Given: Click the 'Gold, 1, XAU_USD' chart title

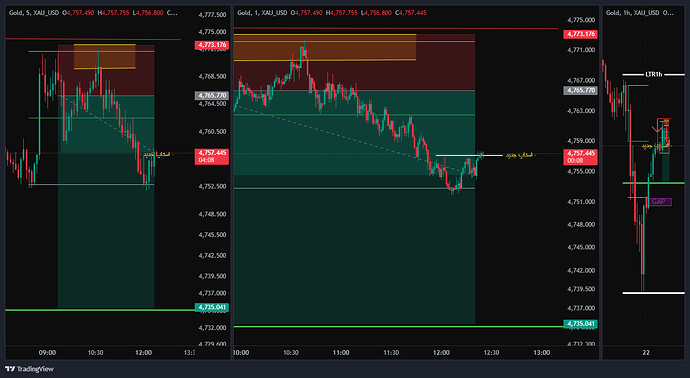Looking at the screenshot, I should 262,13.
